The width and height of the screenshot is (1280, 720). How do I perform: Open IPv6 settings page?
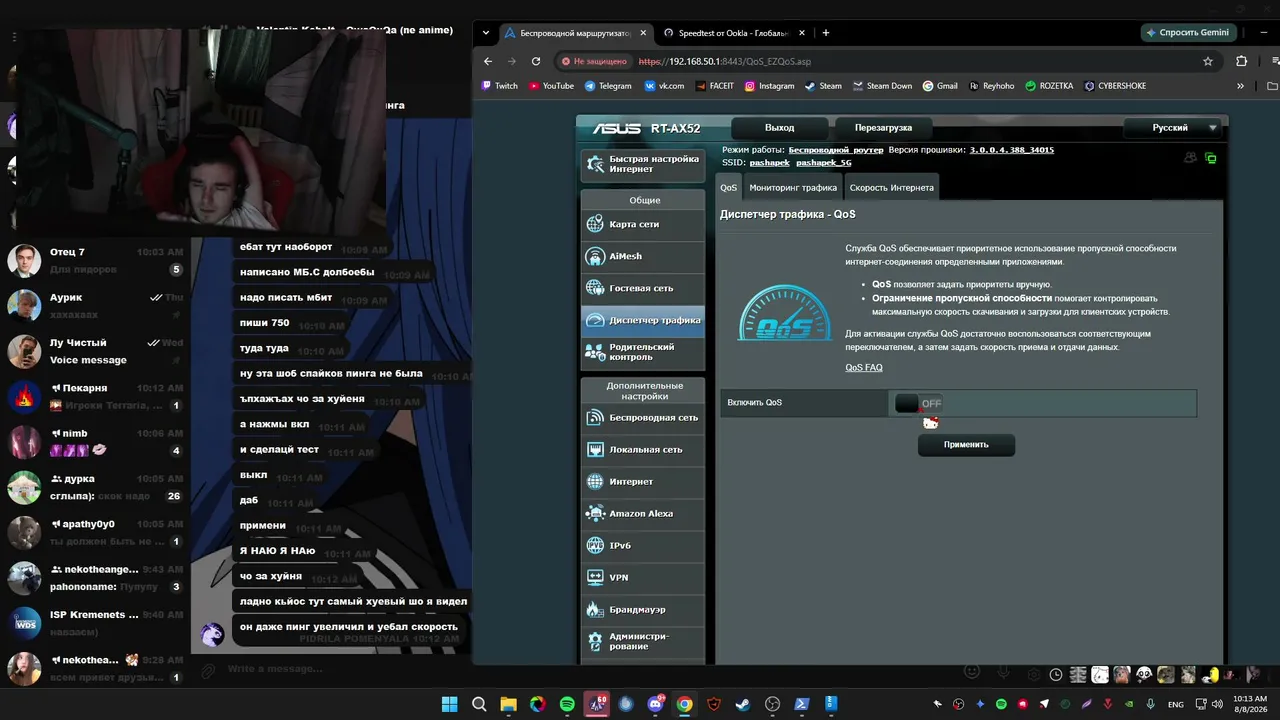tap(642, 545)
